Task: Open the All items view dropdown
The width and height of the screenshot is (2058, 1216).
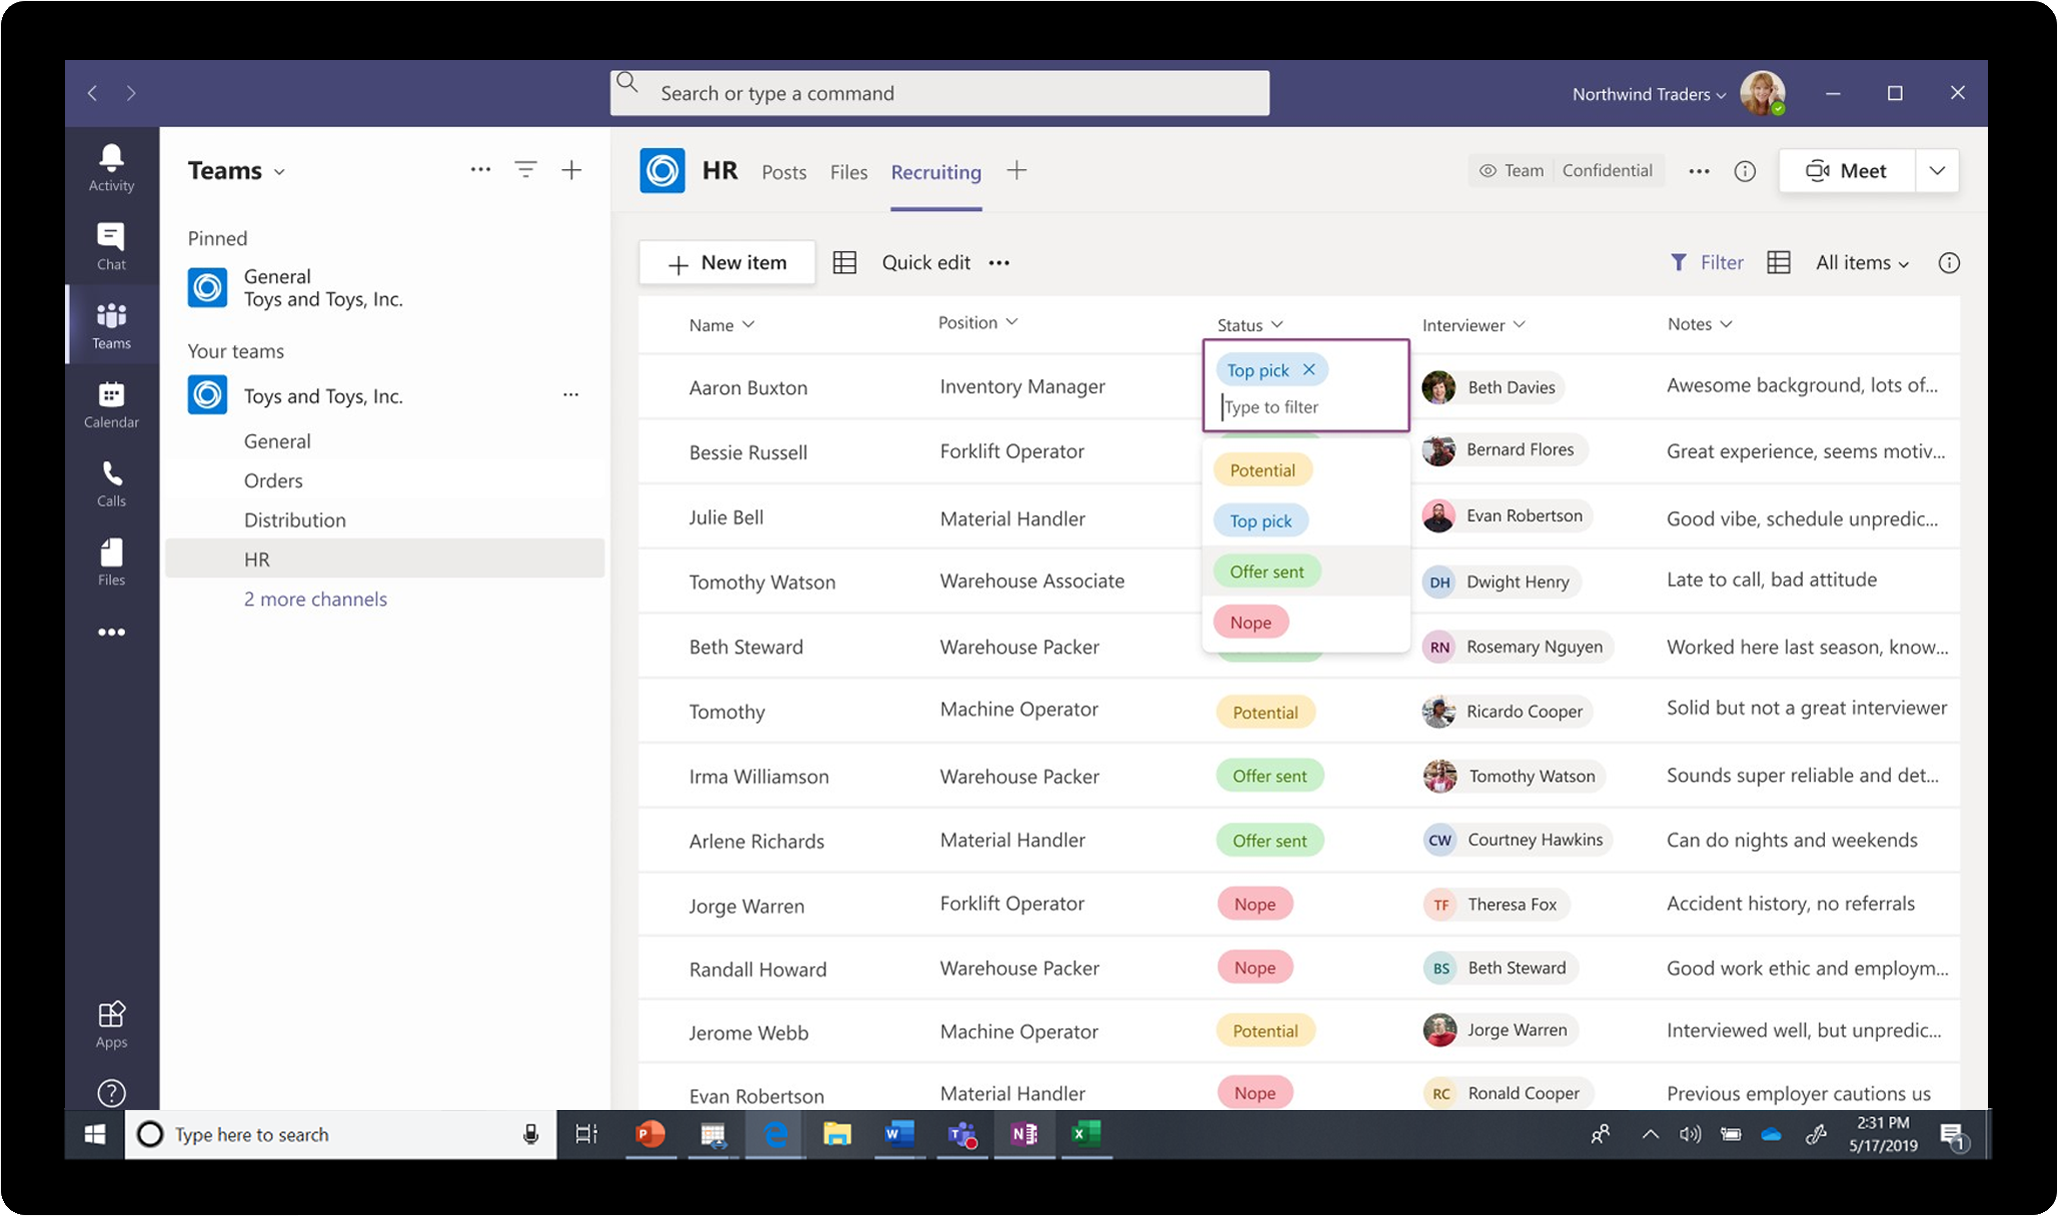Action: (1862, 263)
